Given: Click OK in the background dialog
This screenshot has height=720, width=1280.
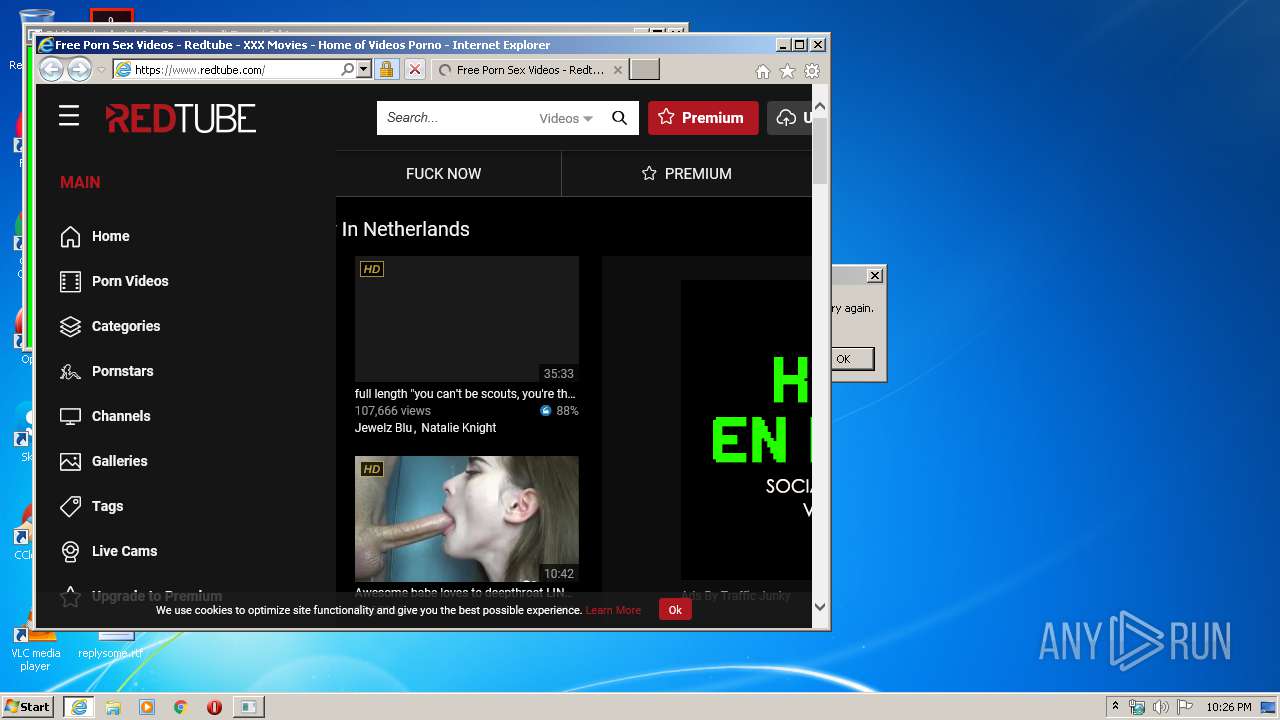Looking at the screenshot, I should click(852, 359).
